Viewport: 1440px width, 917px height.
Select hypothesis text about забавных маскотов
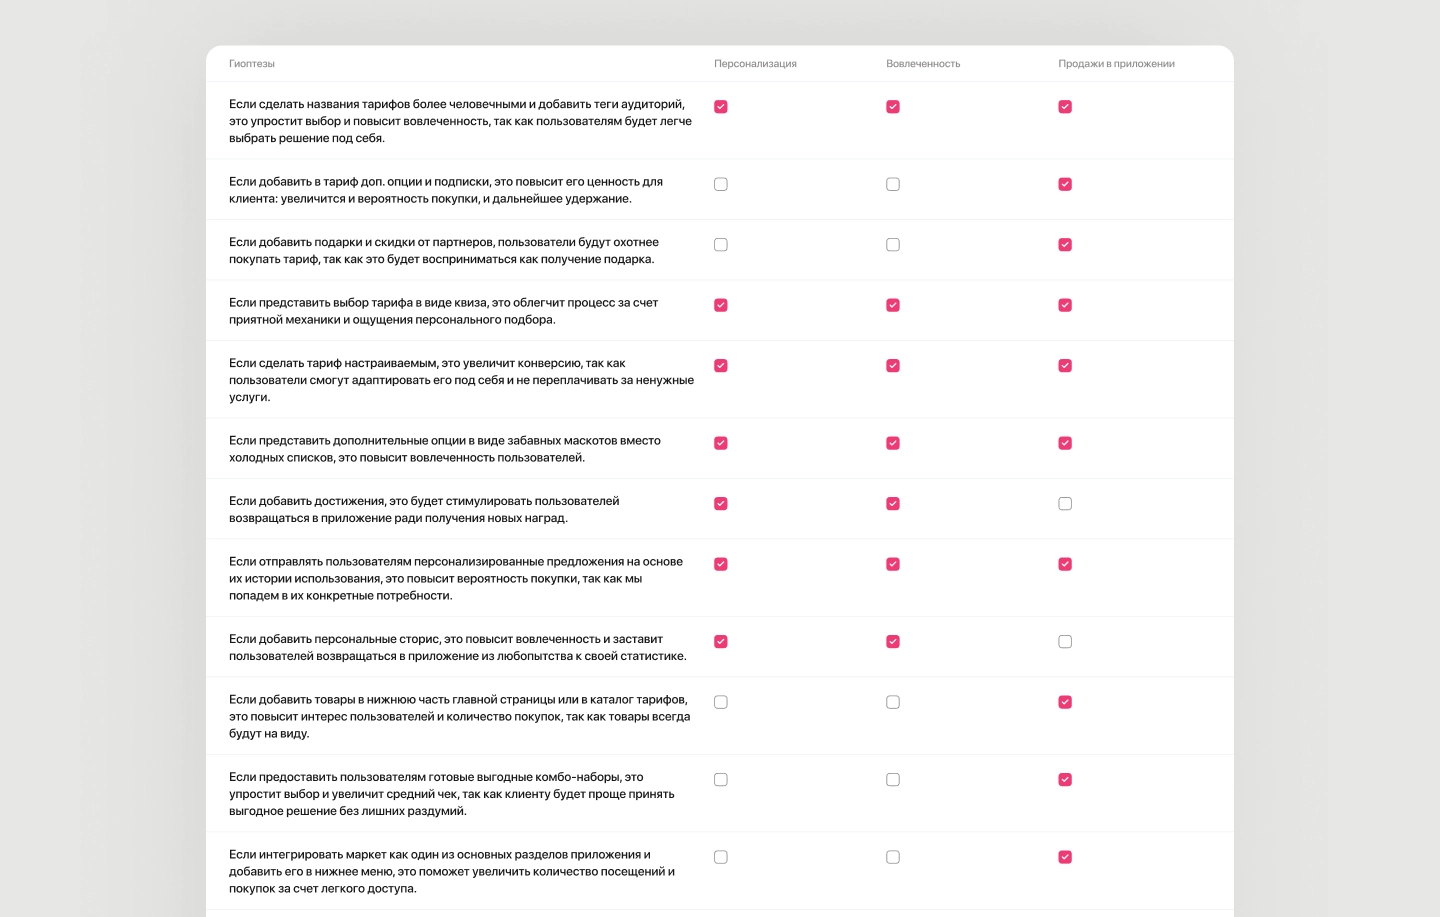(x=445, y=449)
